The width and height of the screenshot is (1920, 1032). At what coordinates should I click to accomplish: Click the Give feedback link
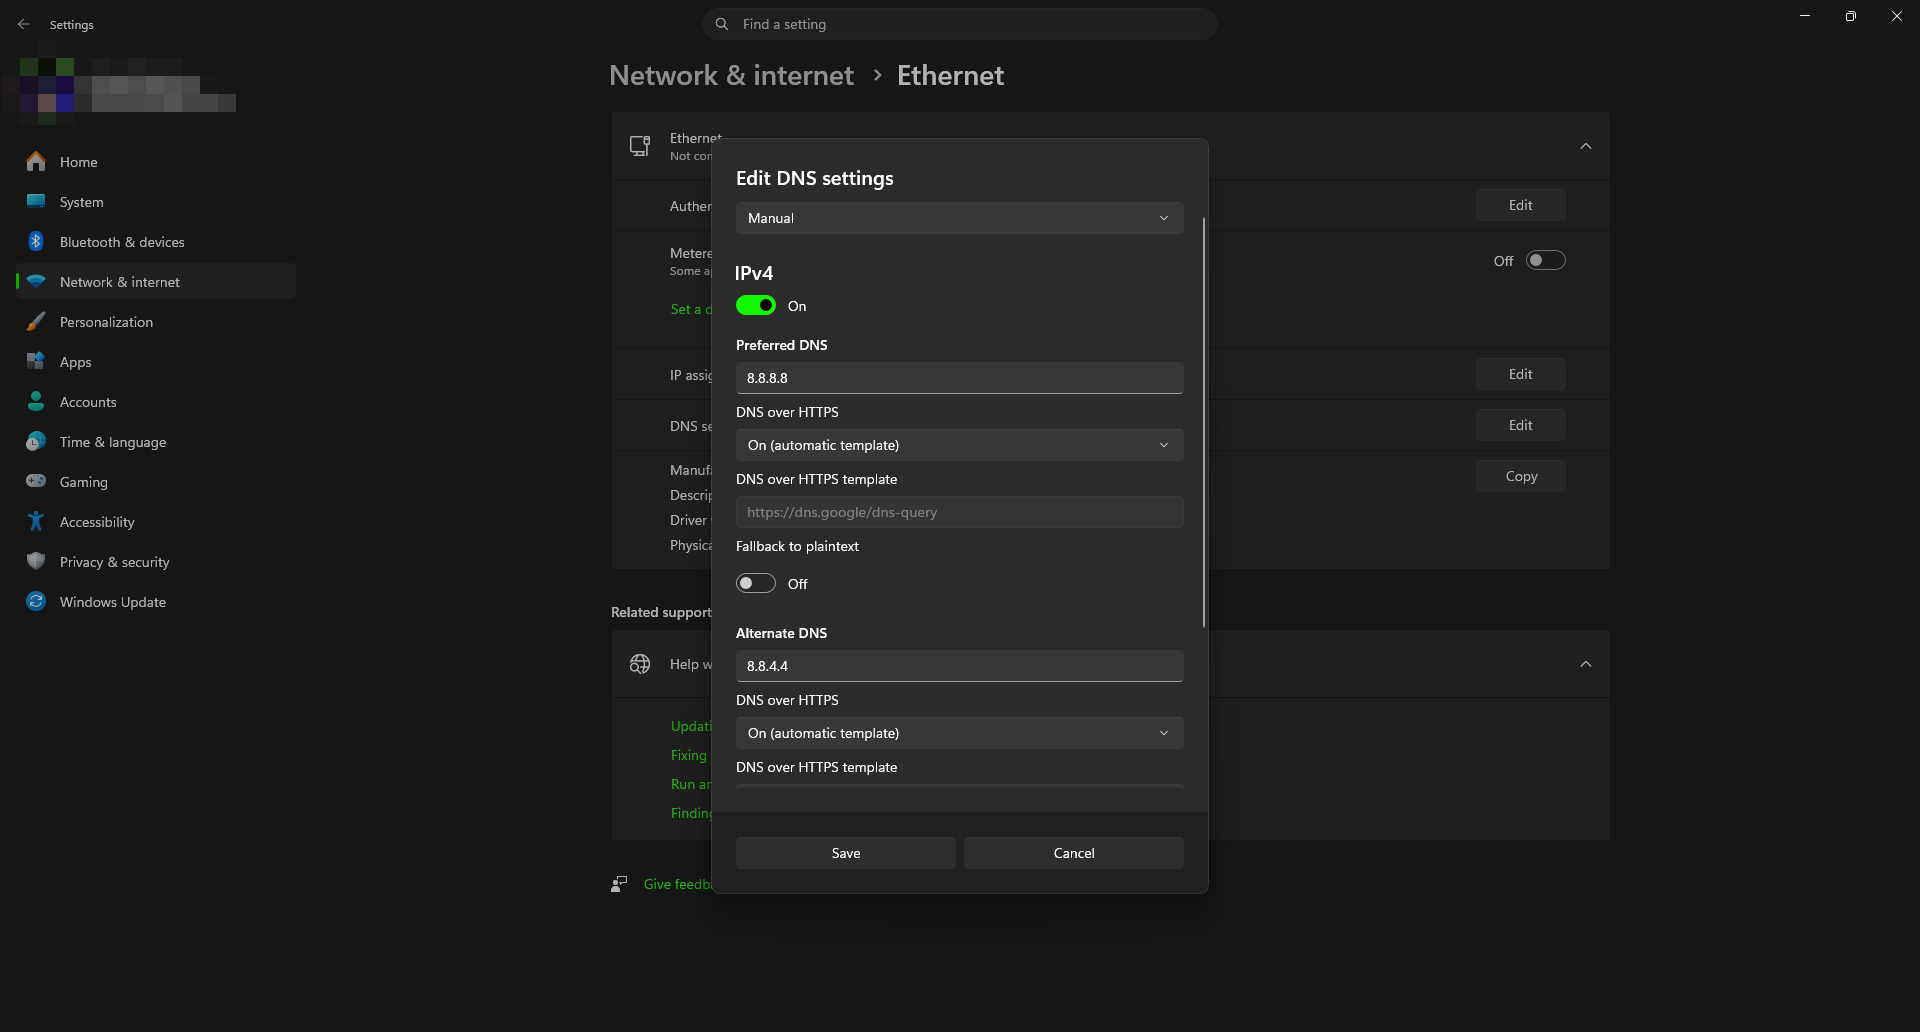tap(678, 884)
